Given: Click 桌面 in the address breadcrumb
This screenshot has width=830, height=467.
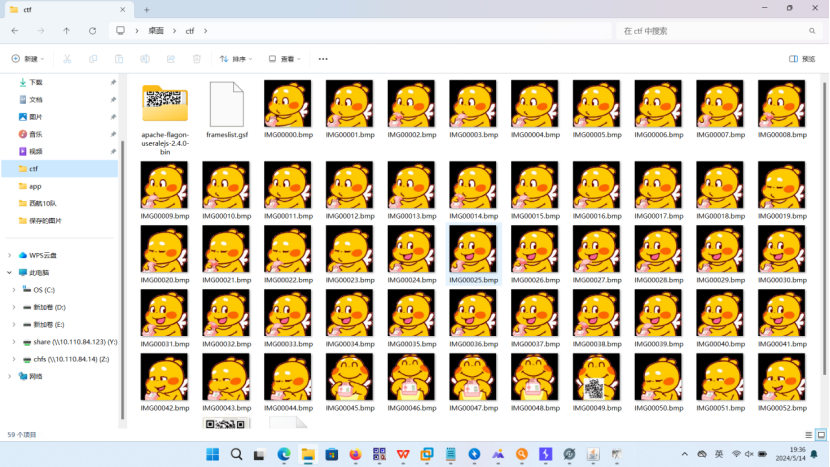Looking at the screenshot, I should 156,31.
